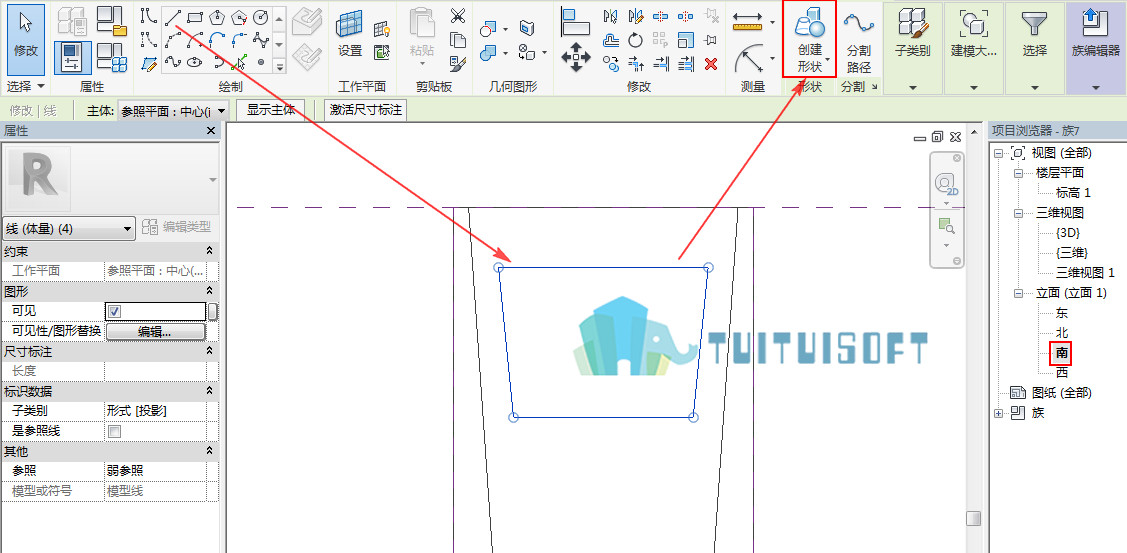The width and height of the screenshot is (1127, 553).
Task: Click the 2D navigation wheel icon in viewport
Action: [946, 183]
